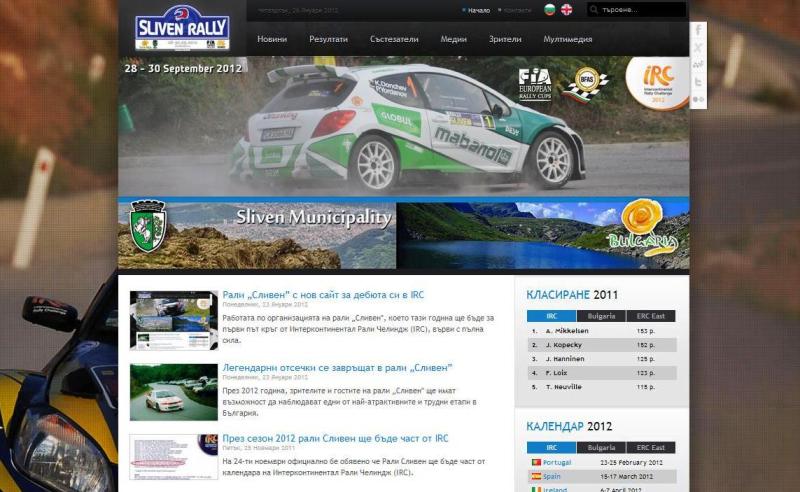Screen dimensions: 800x492
Task: Go to Начало home link
Action: (478, 10)
